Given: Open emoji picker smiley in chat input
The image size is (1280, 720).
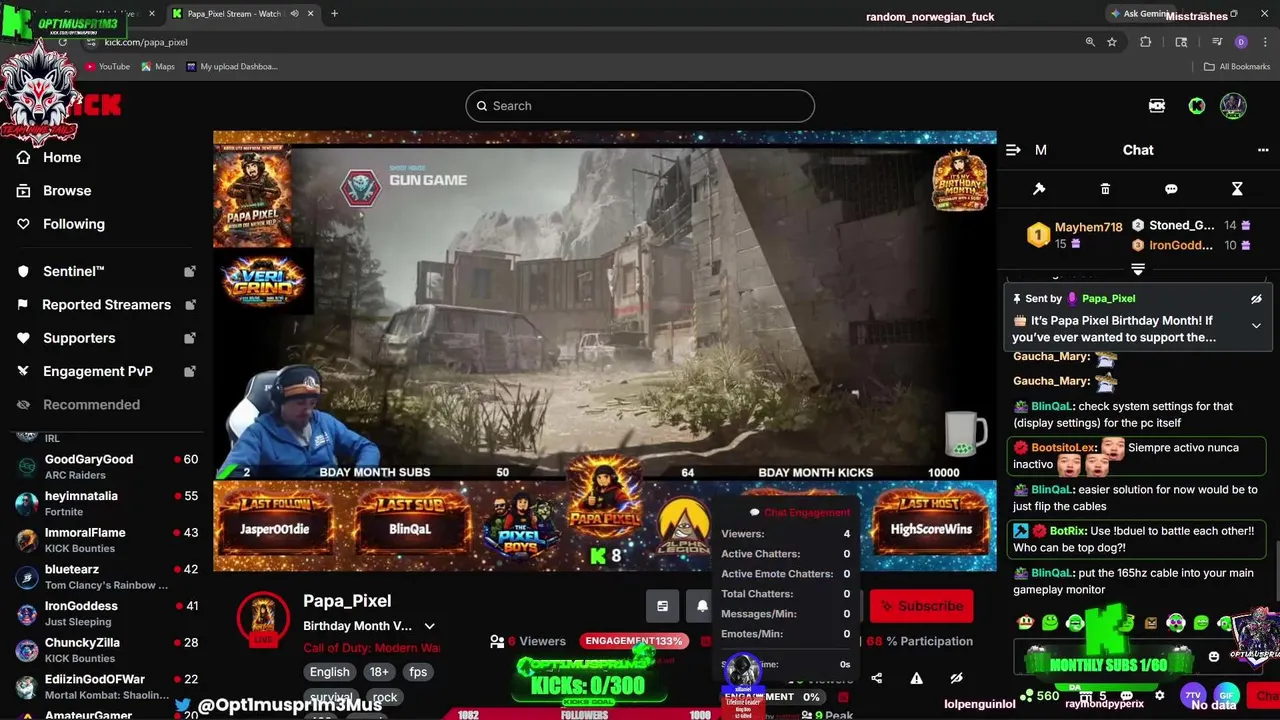Looking at the screenshot, I should coord(1214,657).
